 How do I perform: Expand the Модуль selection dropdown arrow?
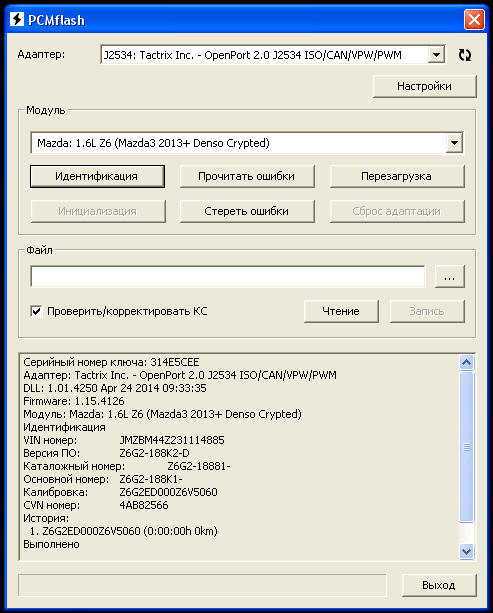pyautogui.click(x=454, y=143)
